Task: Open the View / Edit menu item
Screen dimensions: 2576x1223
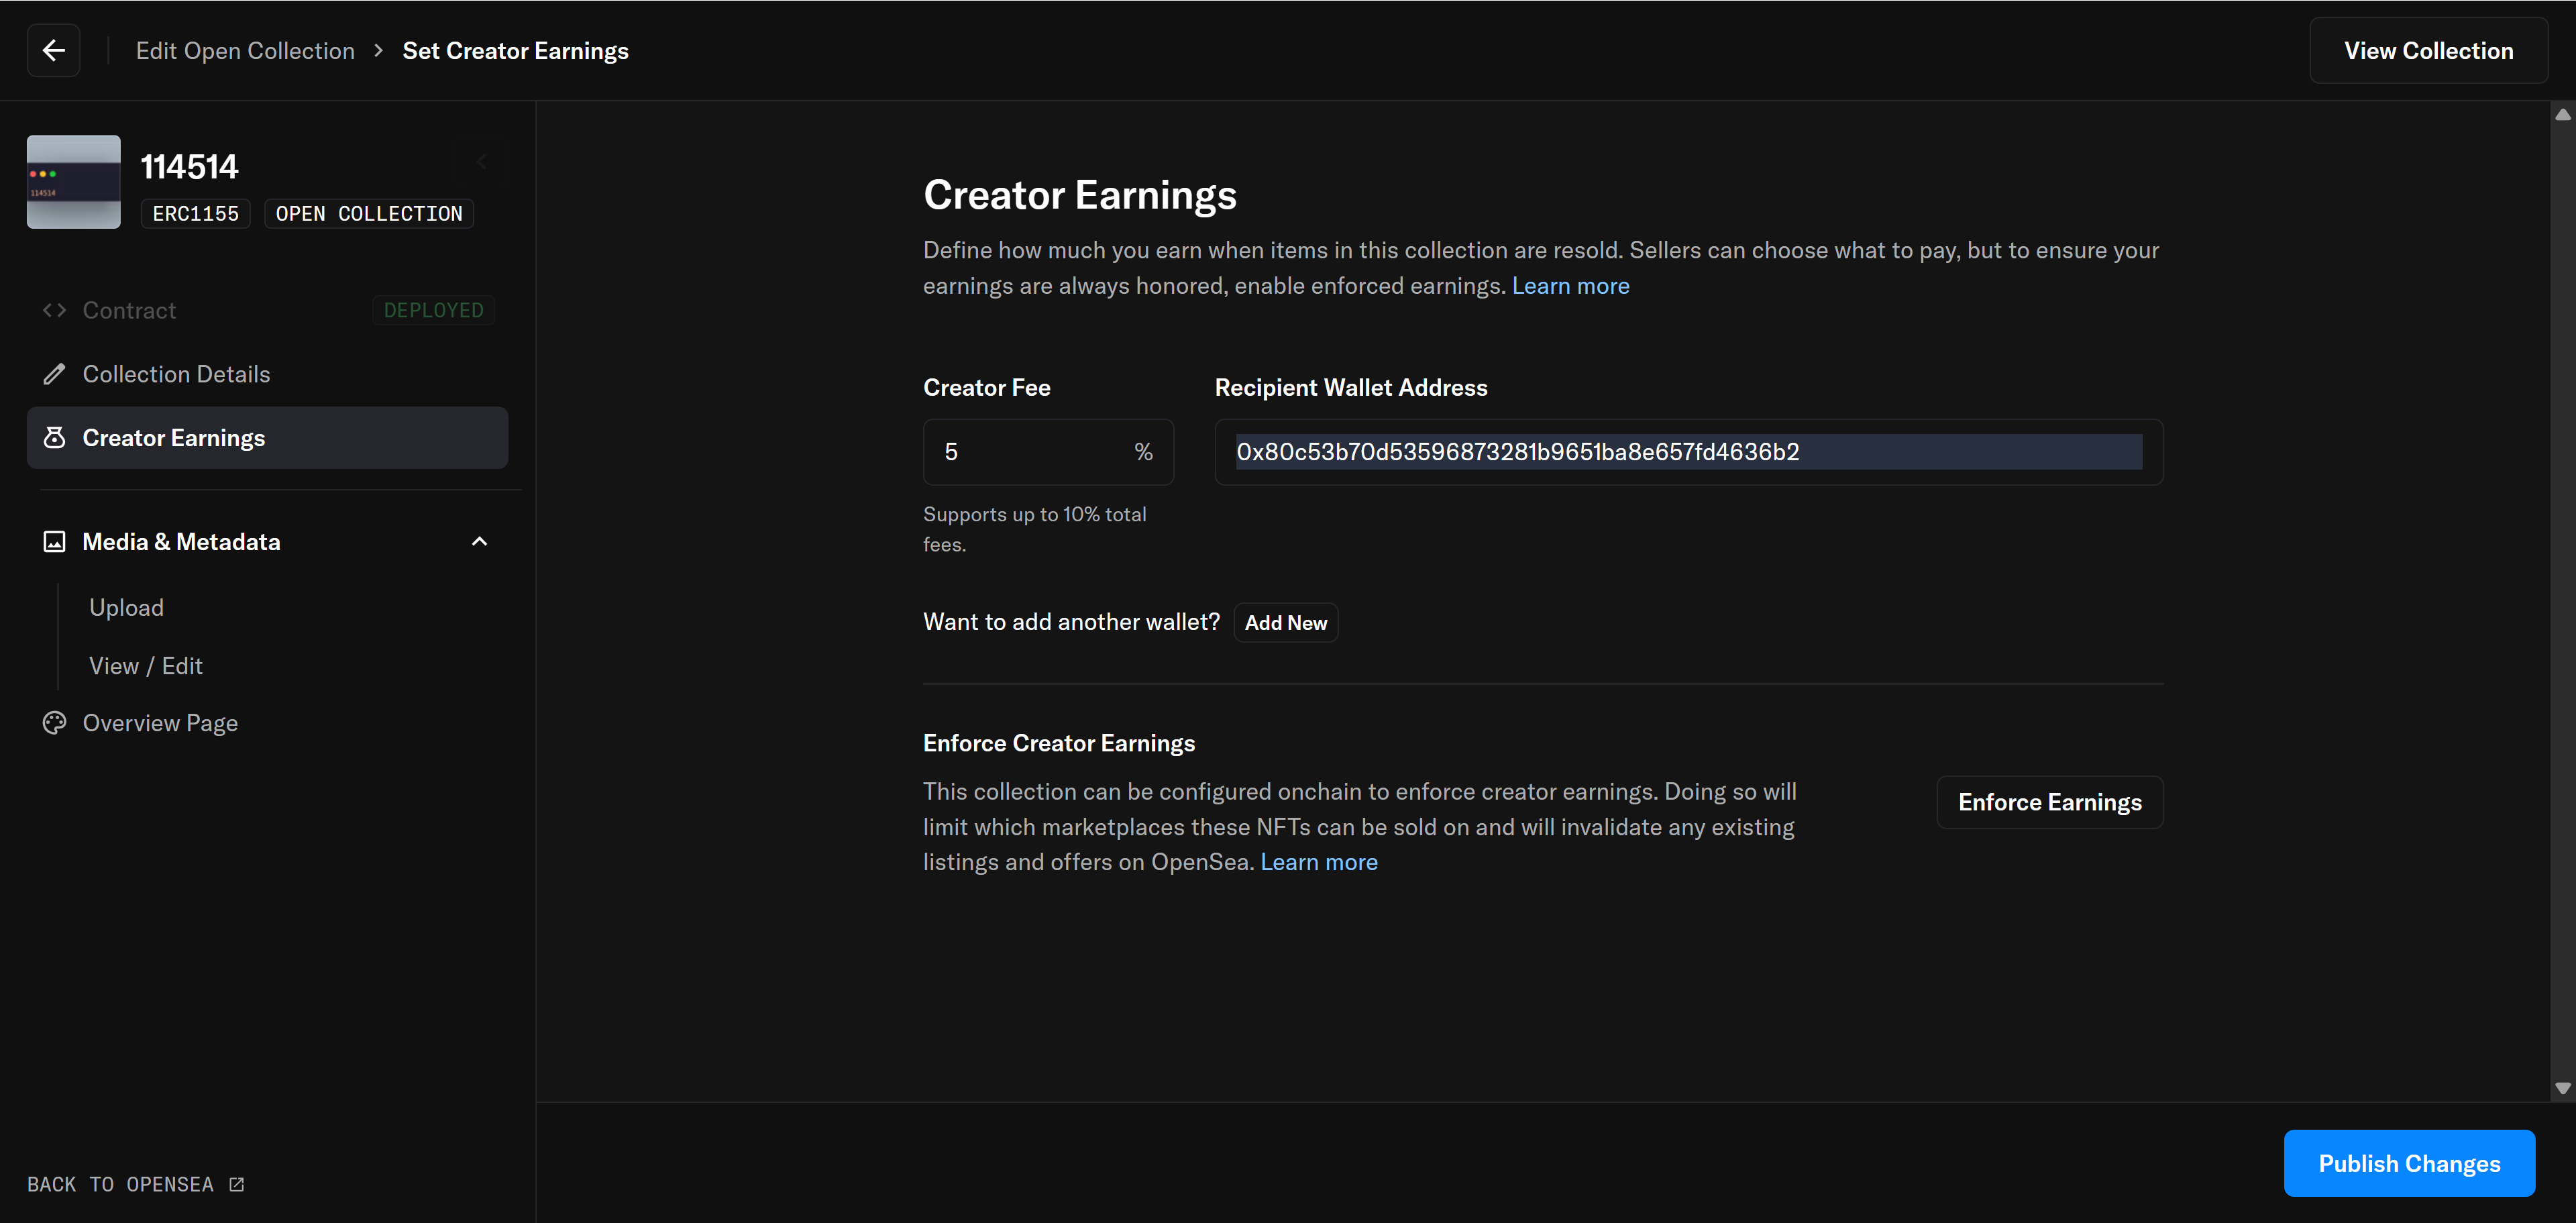Action: (x=146, y=666)
